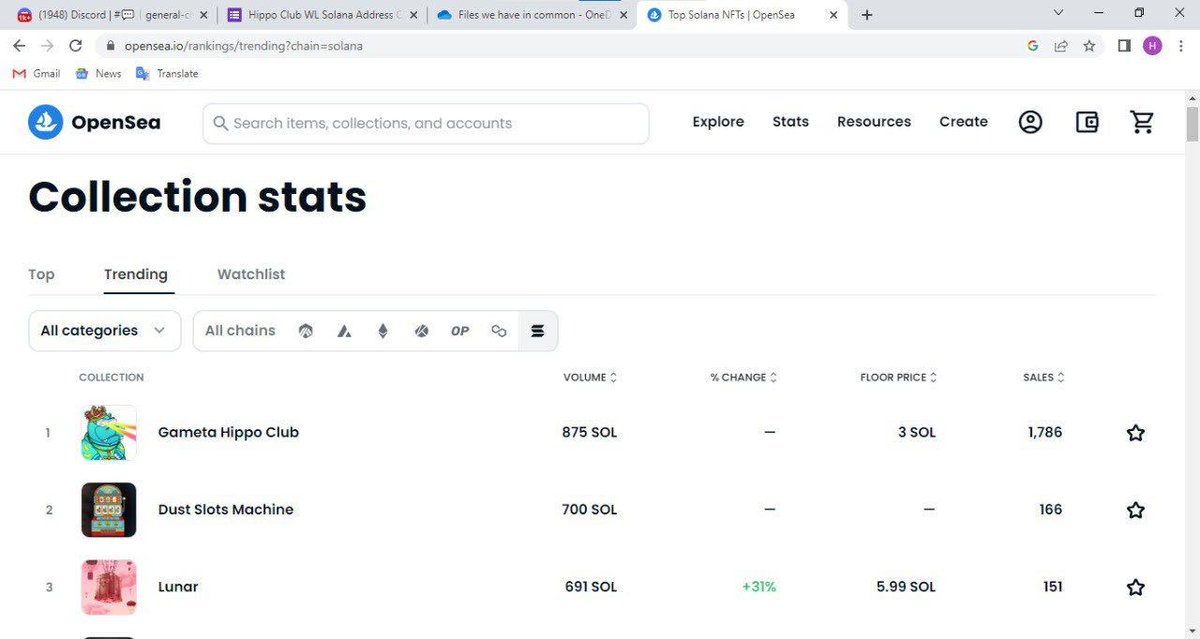1200x639 pixels.
Task: Reload the OpenSea page
Action: coord(75,46)
